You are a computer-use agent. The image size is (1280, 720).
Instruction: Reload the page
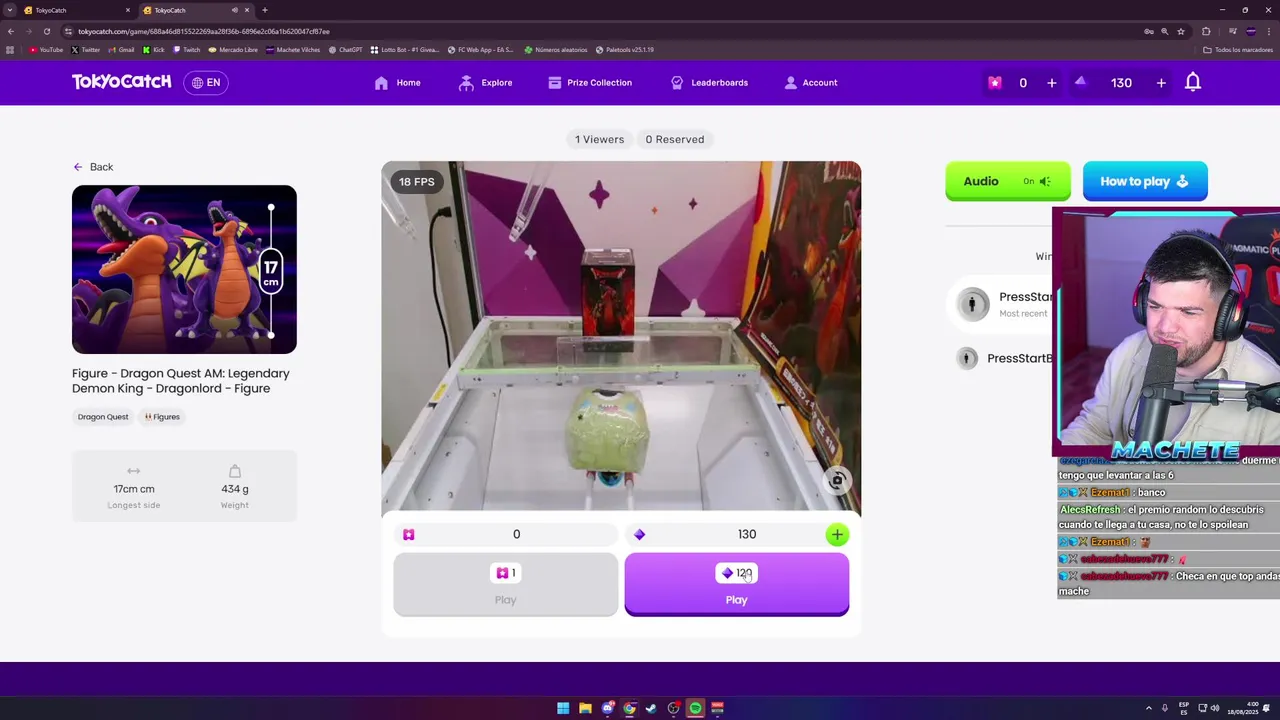[47, 31]
